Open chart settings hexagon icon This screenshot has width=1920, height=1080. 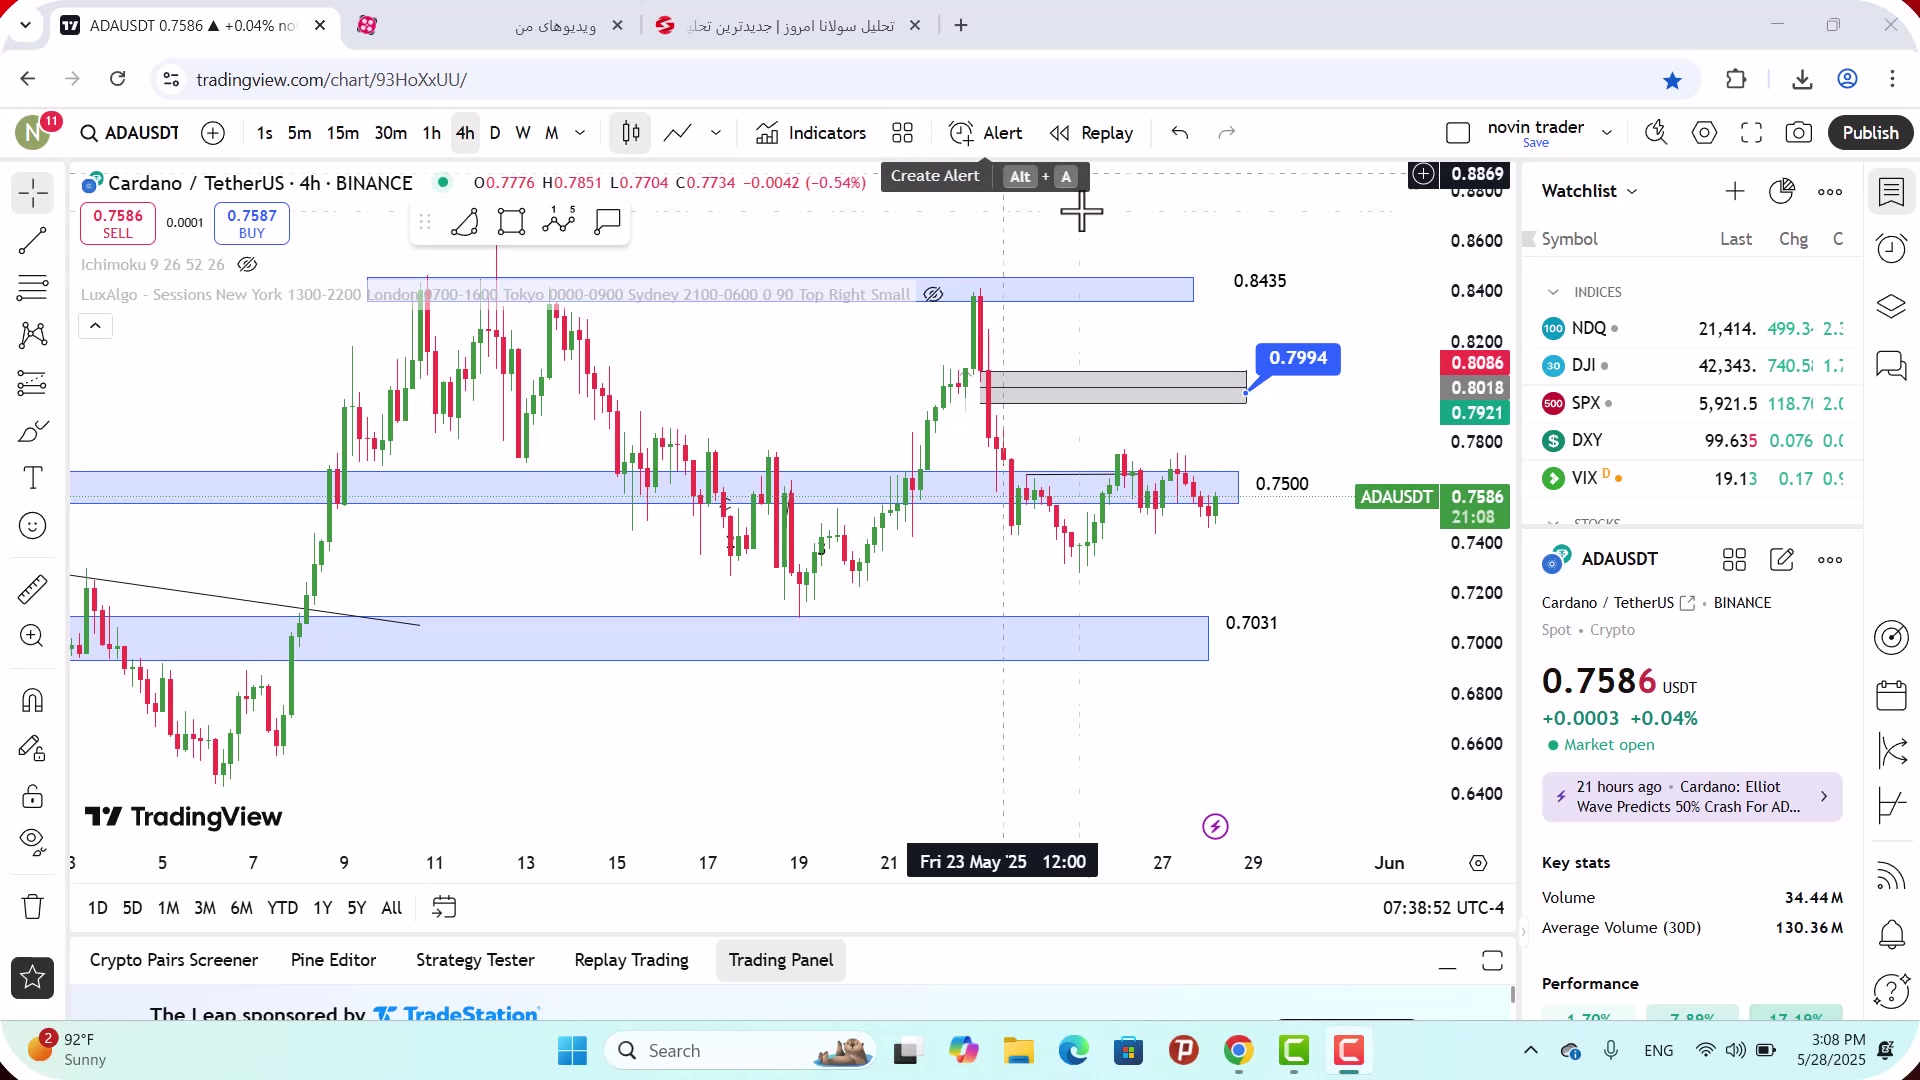pos(1704,133)
